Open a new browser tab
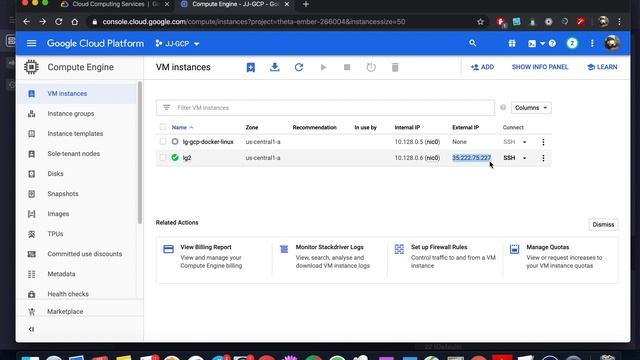 [x=306, y=4]
